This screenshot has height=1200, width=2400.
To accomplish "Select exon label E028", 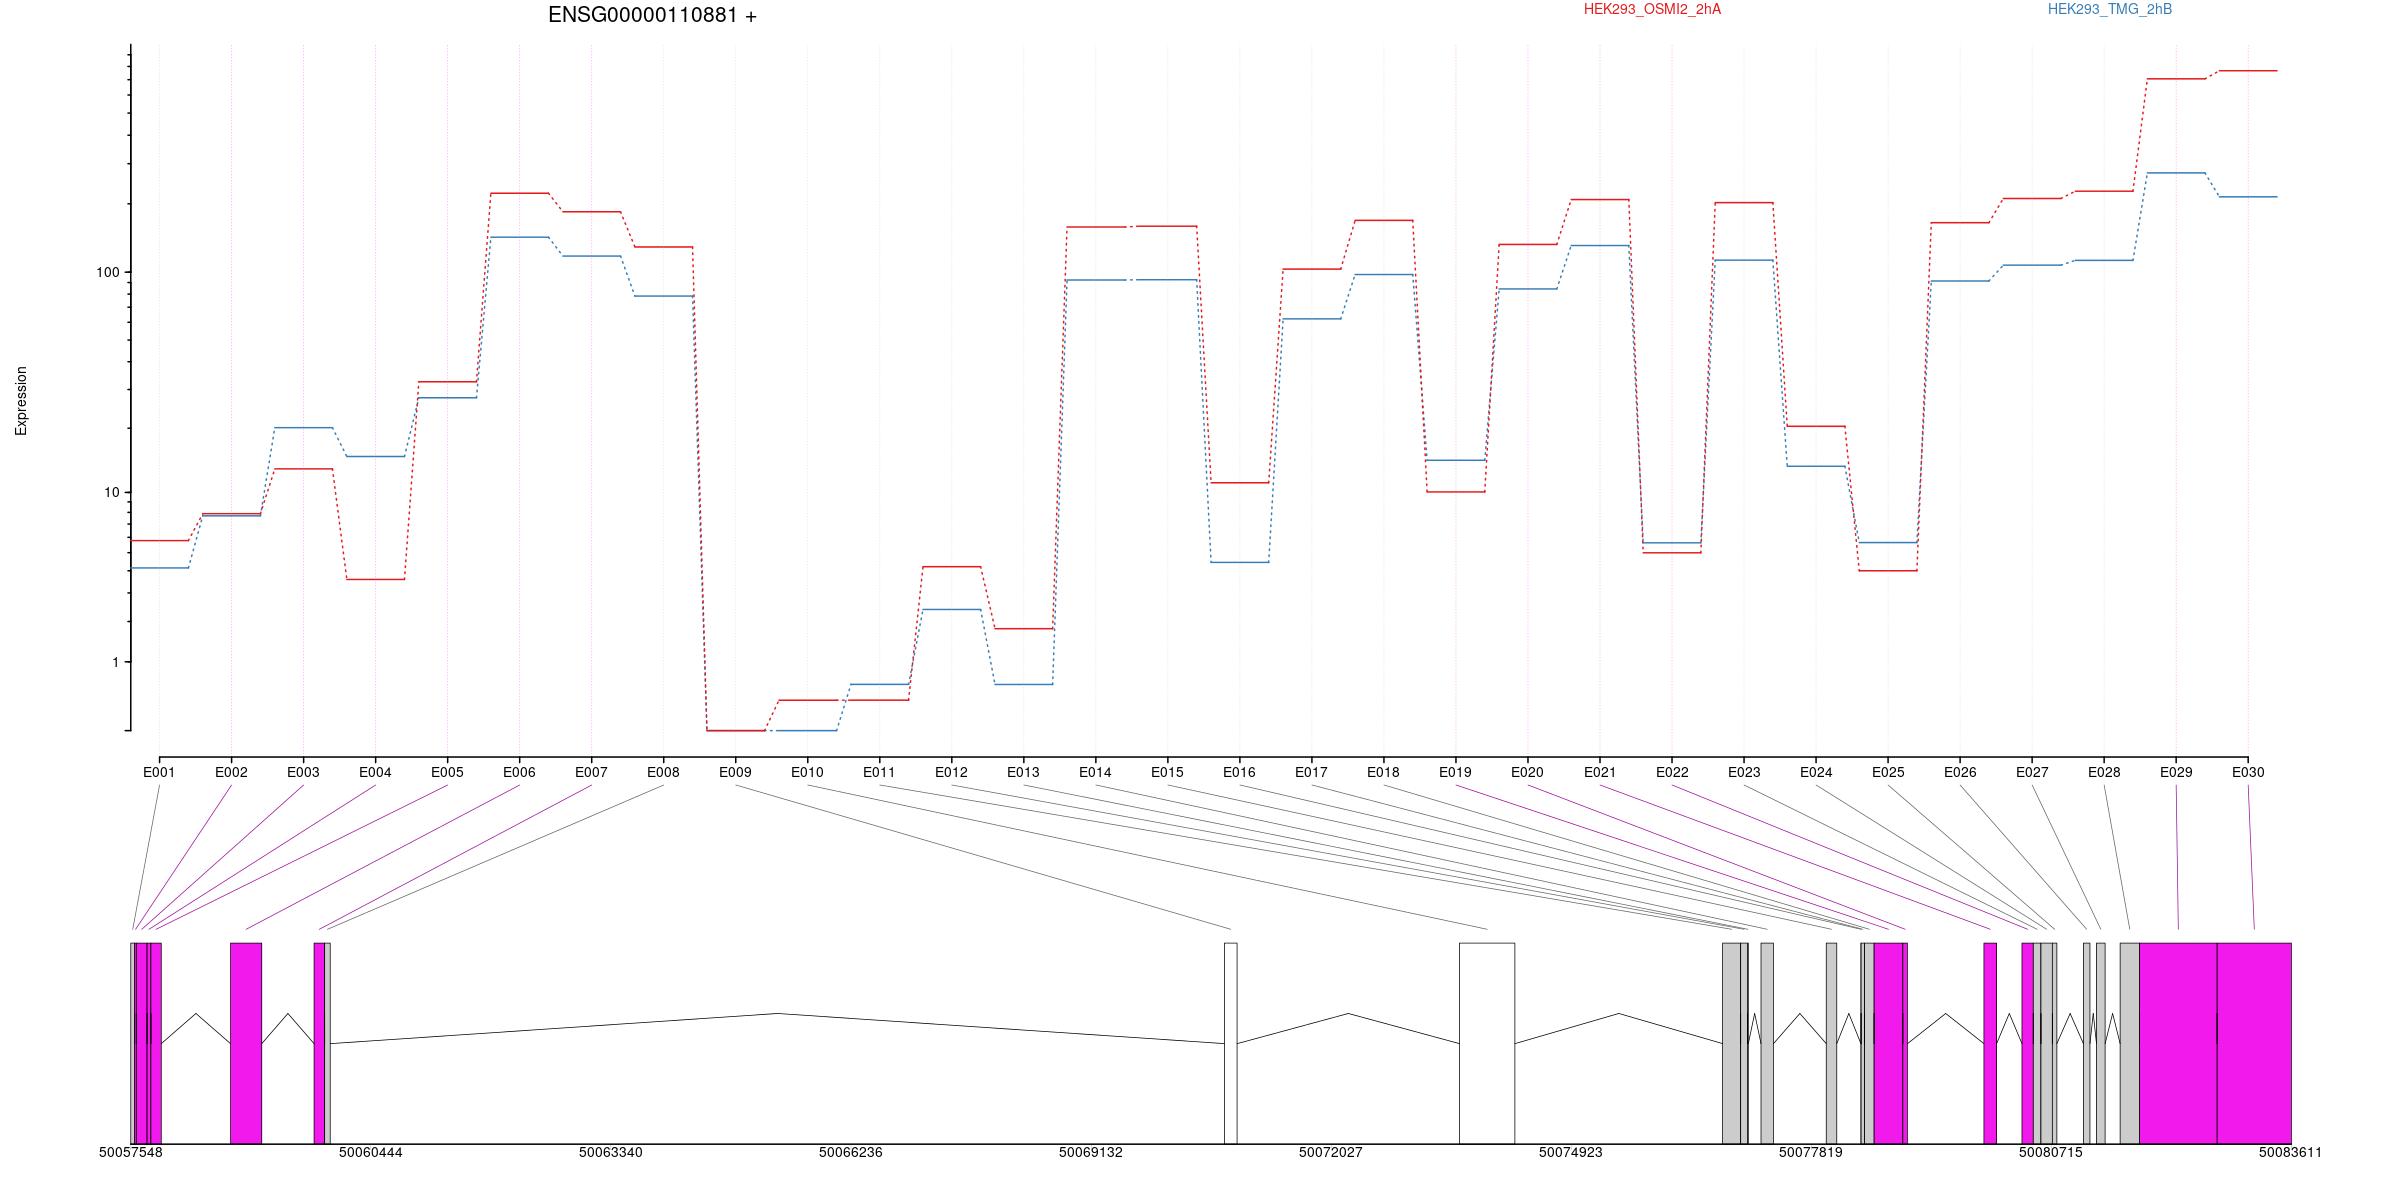I will pyautogui.click(x=2104, y=772).
